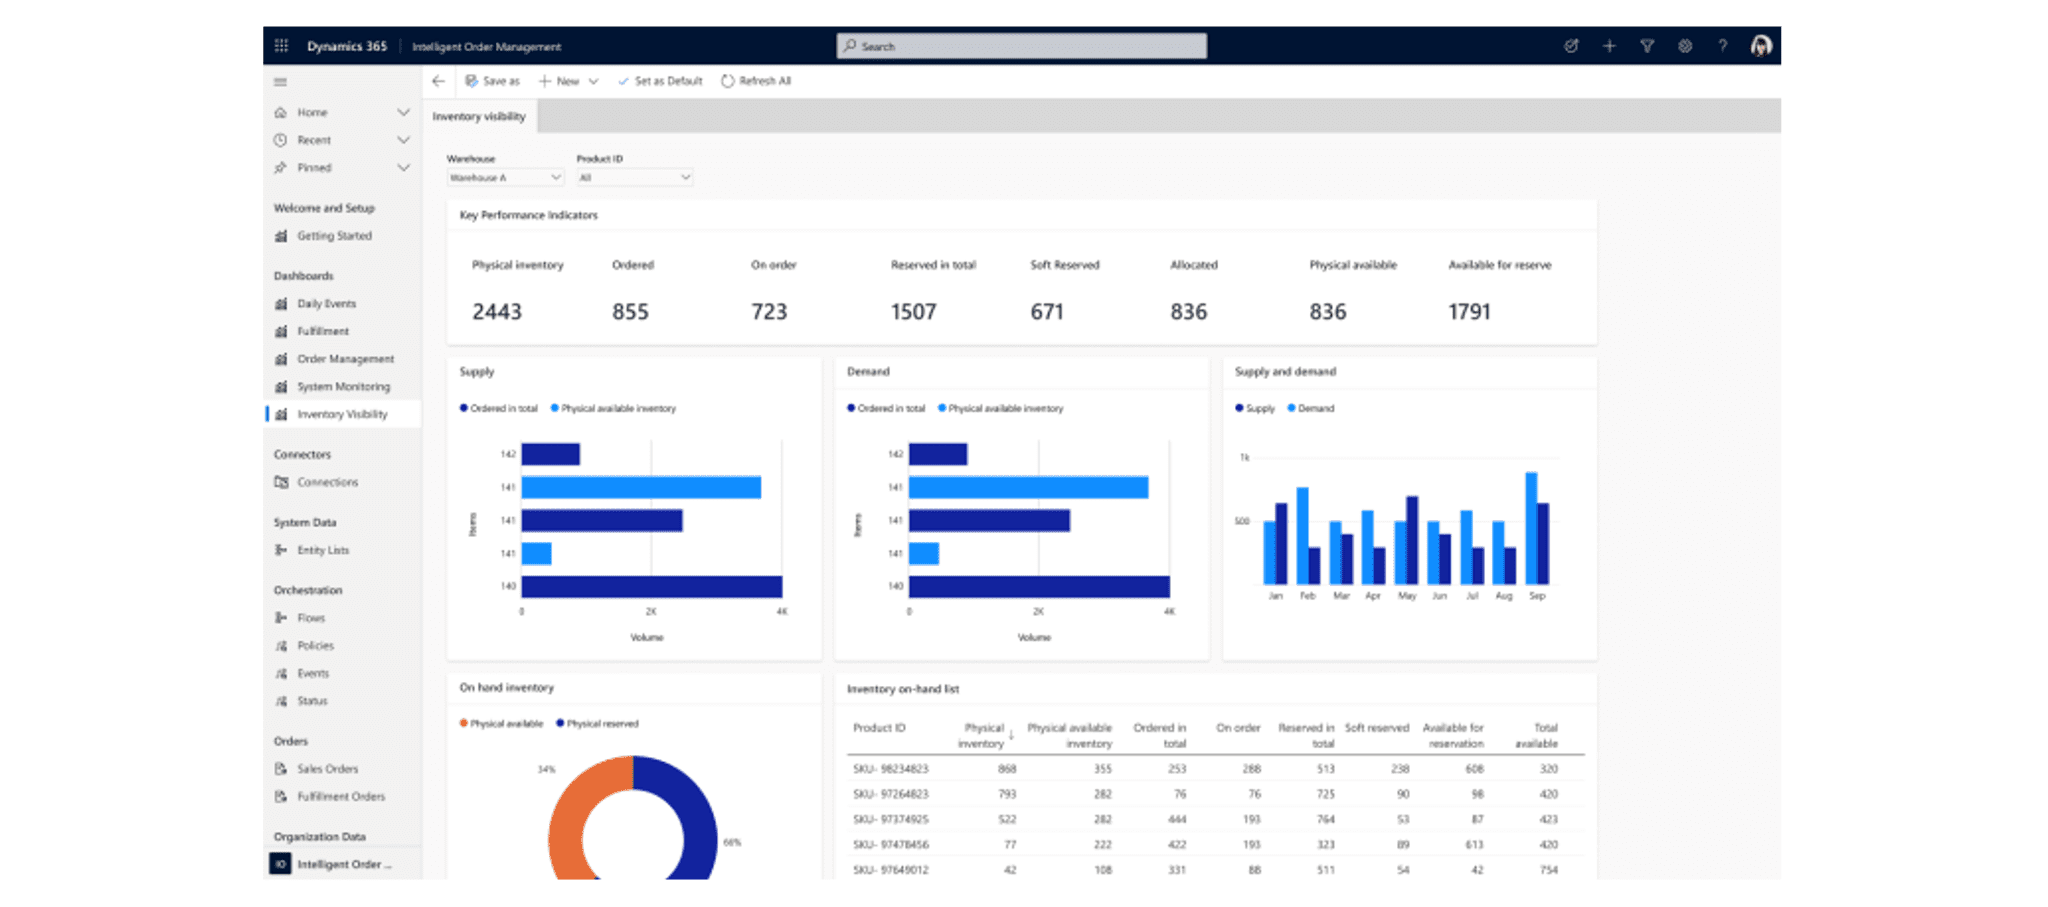Click the Intelligent Order area switcher icon

pos(280,864)
